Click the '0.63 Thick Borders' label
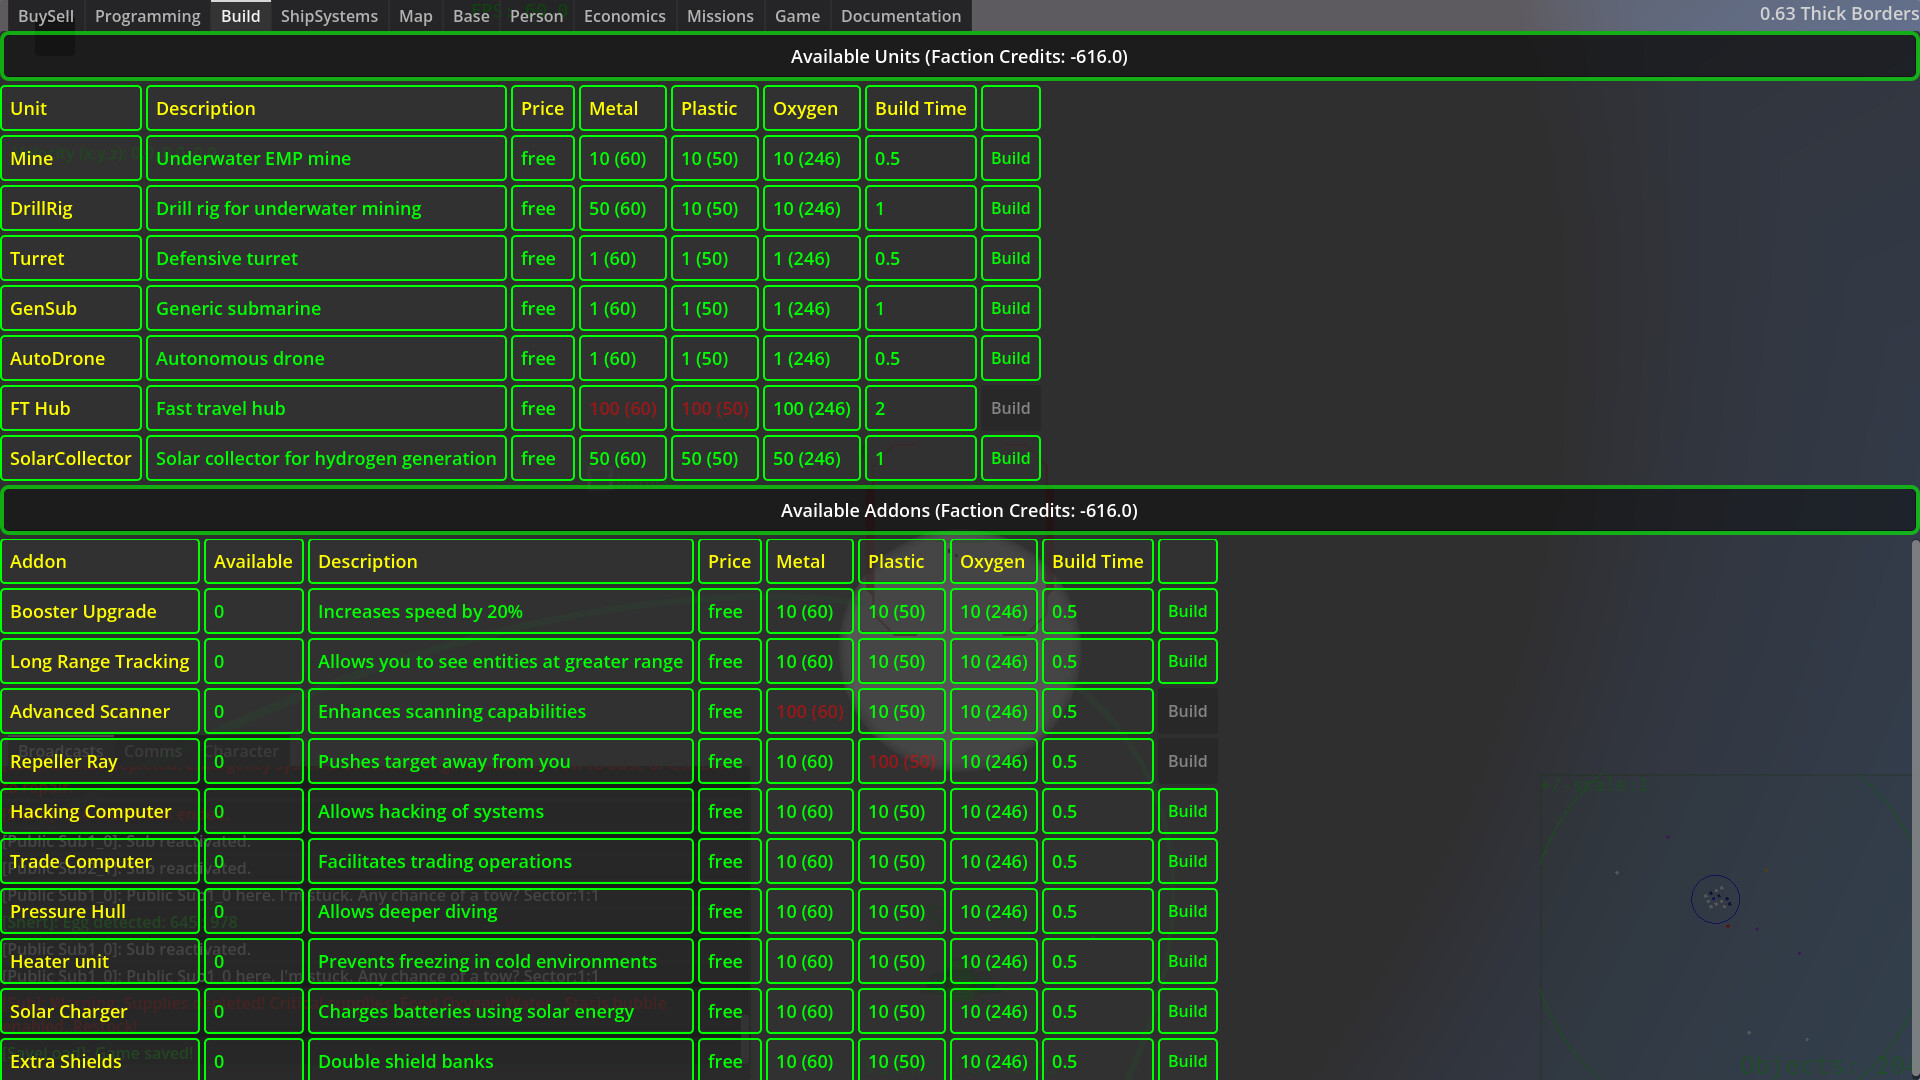Viewport: 1920px width, 1080px height. tap(1838, 14)
